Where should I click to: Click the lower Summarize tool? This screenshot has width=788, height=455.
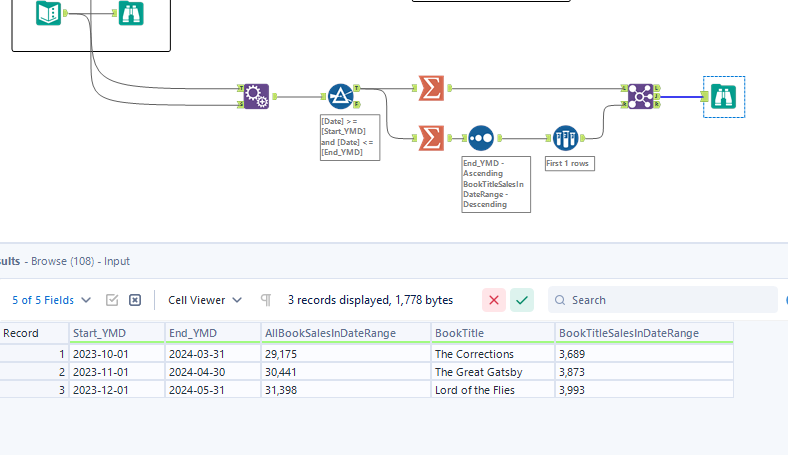(431, 137)
